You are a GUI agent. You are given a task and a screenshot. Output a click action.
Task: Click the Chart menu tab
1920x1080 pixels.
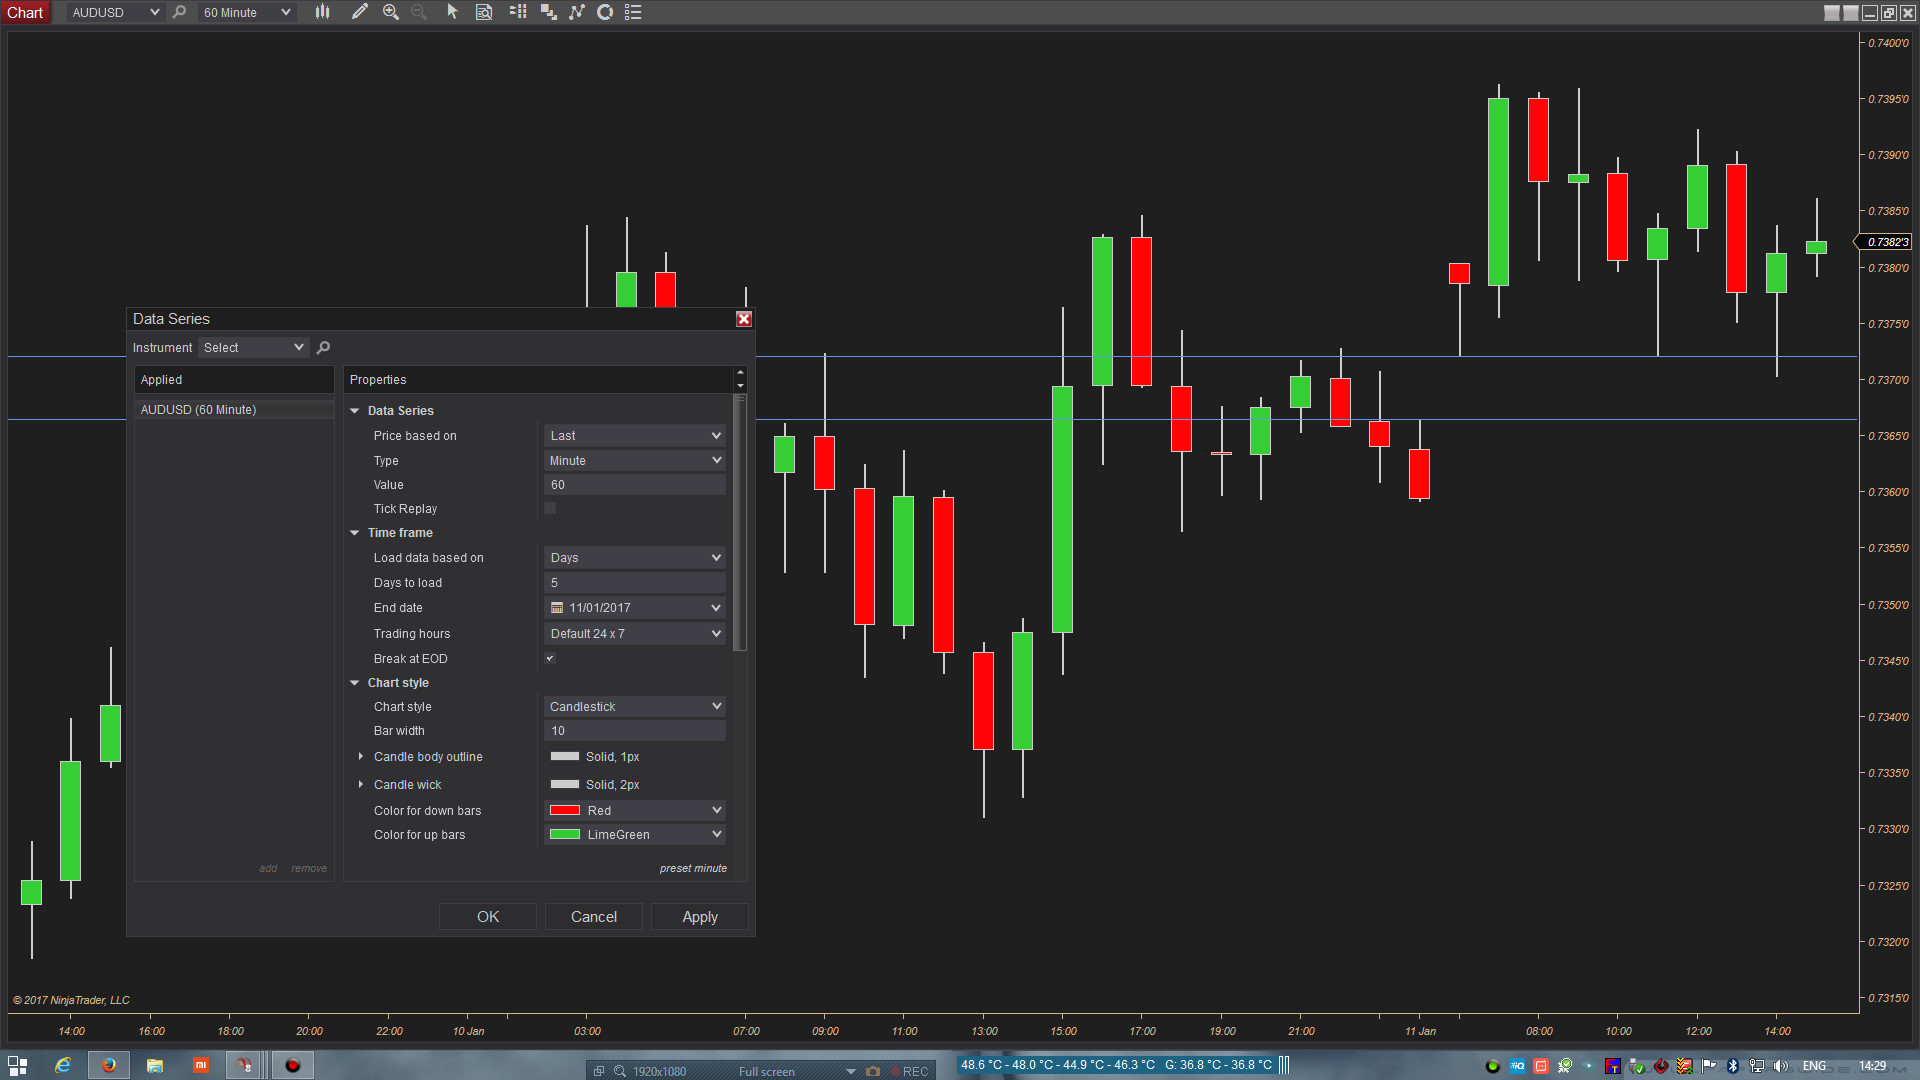pyautogui.click(x=25, y=12)
